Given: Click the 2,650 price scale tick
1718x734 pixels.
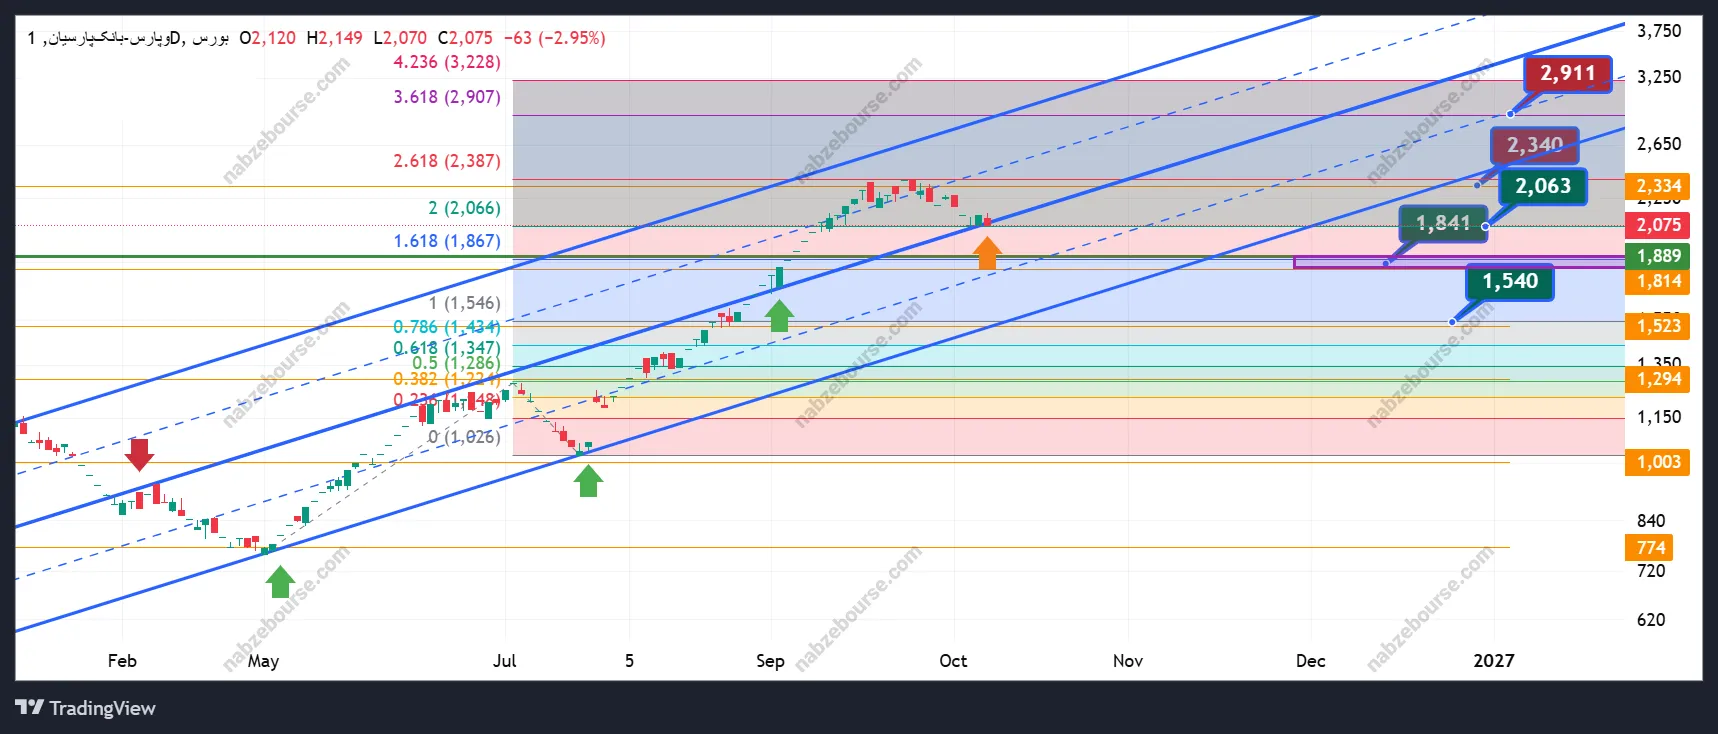Looking at the screenshot, I should 1659,144.
